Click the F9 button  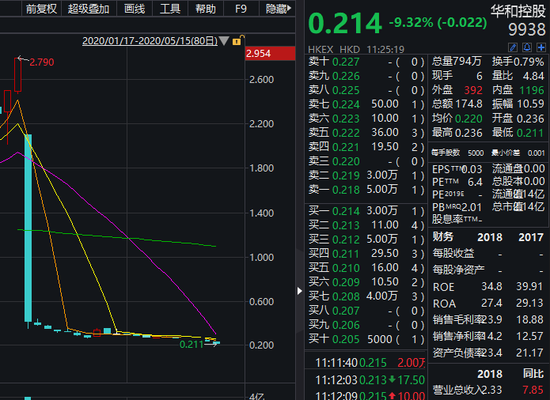point(241,9)
